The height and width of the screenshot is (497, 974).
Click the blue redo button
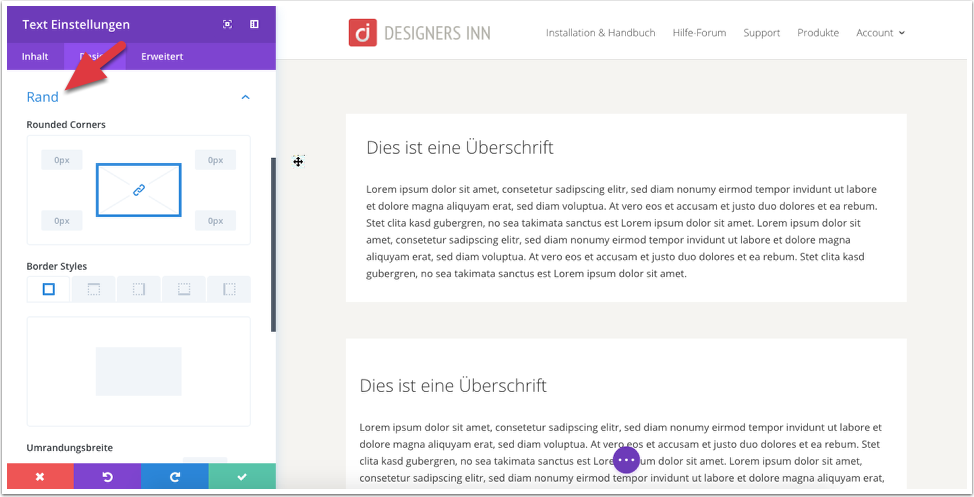tap(175, 476)
